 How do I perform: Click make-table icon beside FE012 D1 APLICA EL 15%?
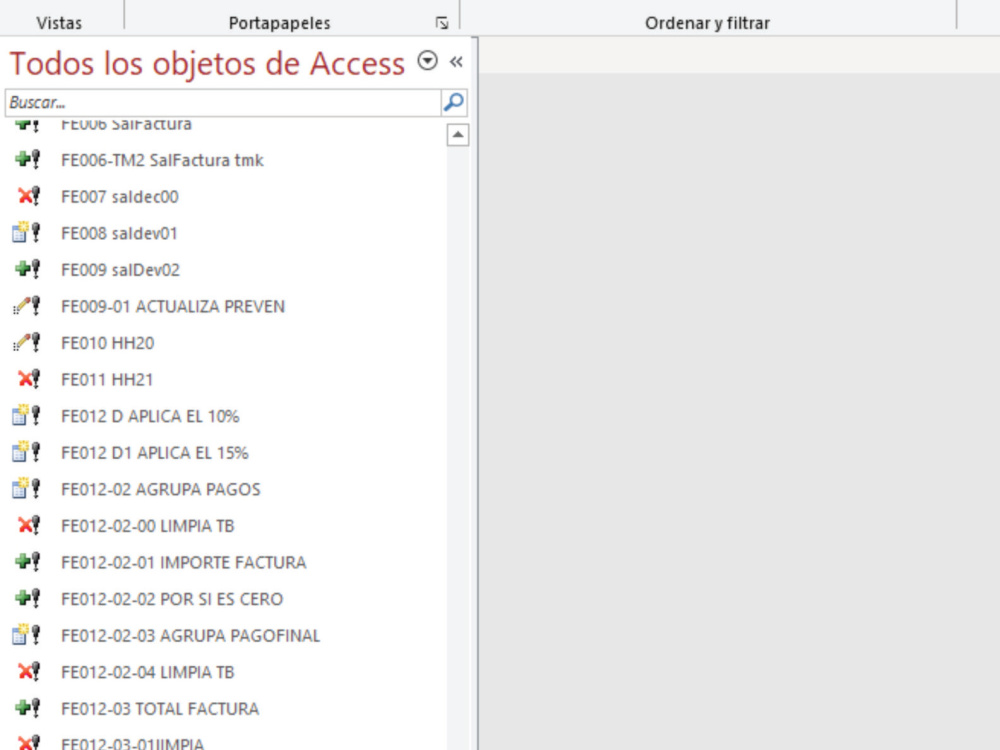coord(27,452)
